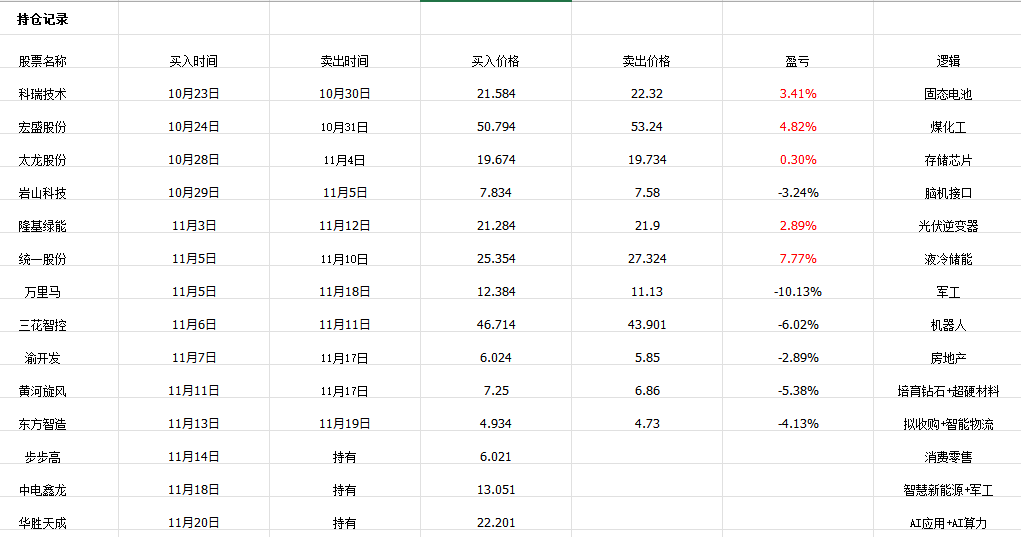The height and width of the screenshot is (537, 1021).
Task: Select the 太龙股份 stock name cell
Action: tap(42, 160)
